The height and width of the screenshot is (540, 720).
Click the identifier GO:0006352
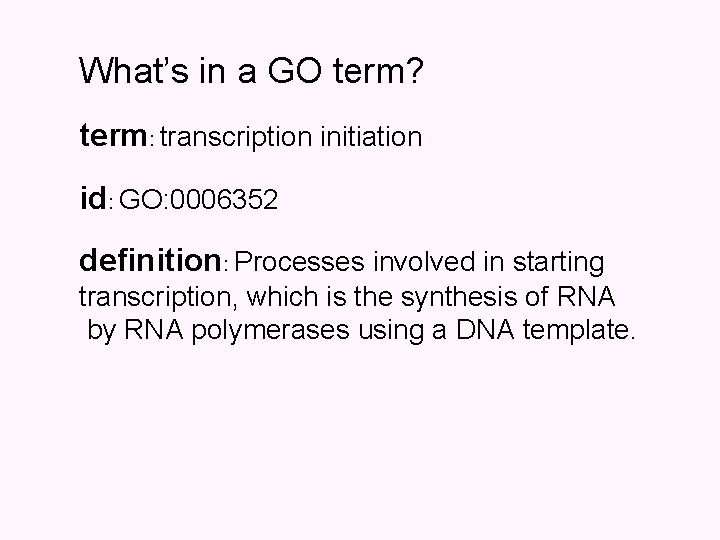(x=198, y=199)
